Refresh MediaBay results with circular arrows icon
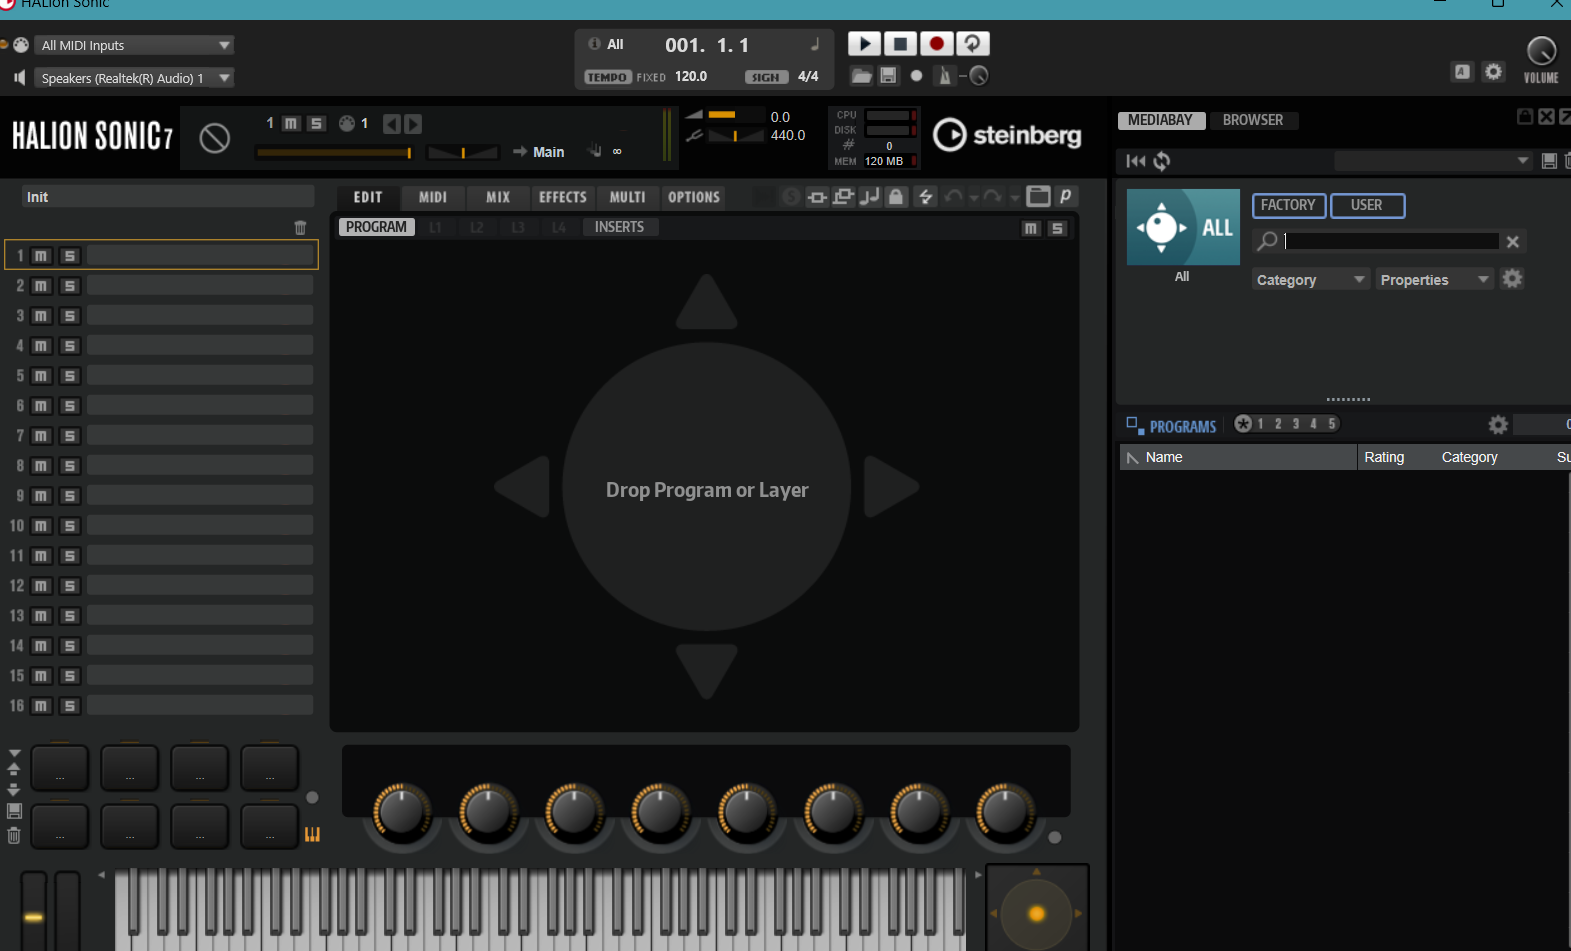Screen dimensions: 1571x951 [x=1162, y=161]
